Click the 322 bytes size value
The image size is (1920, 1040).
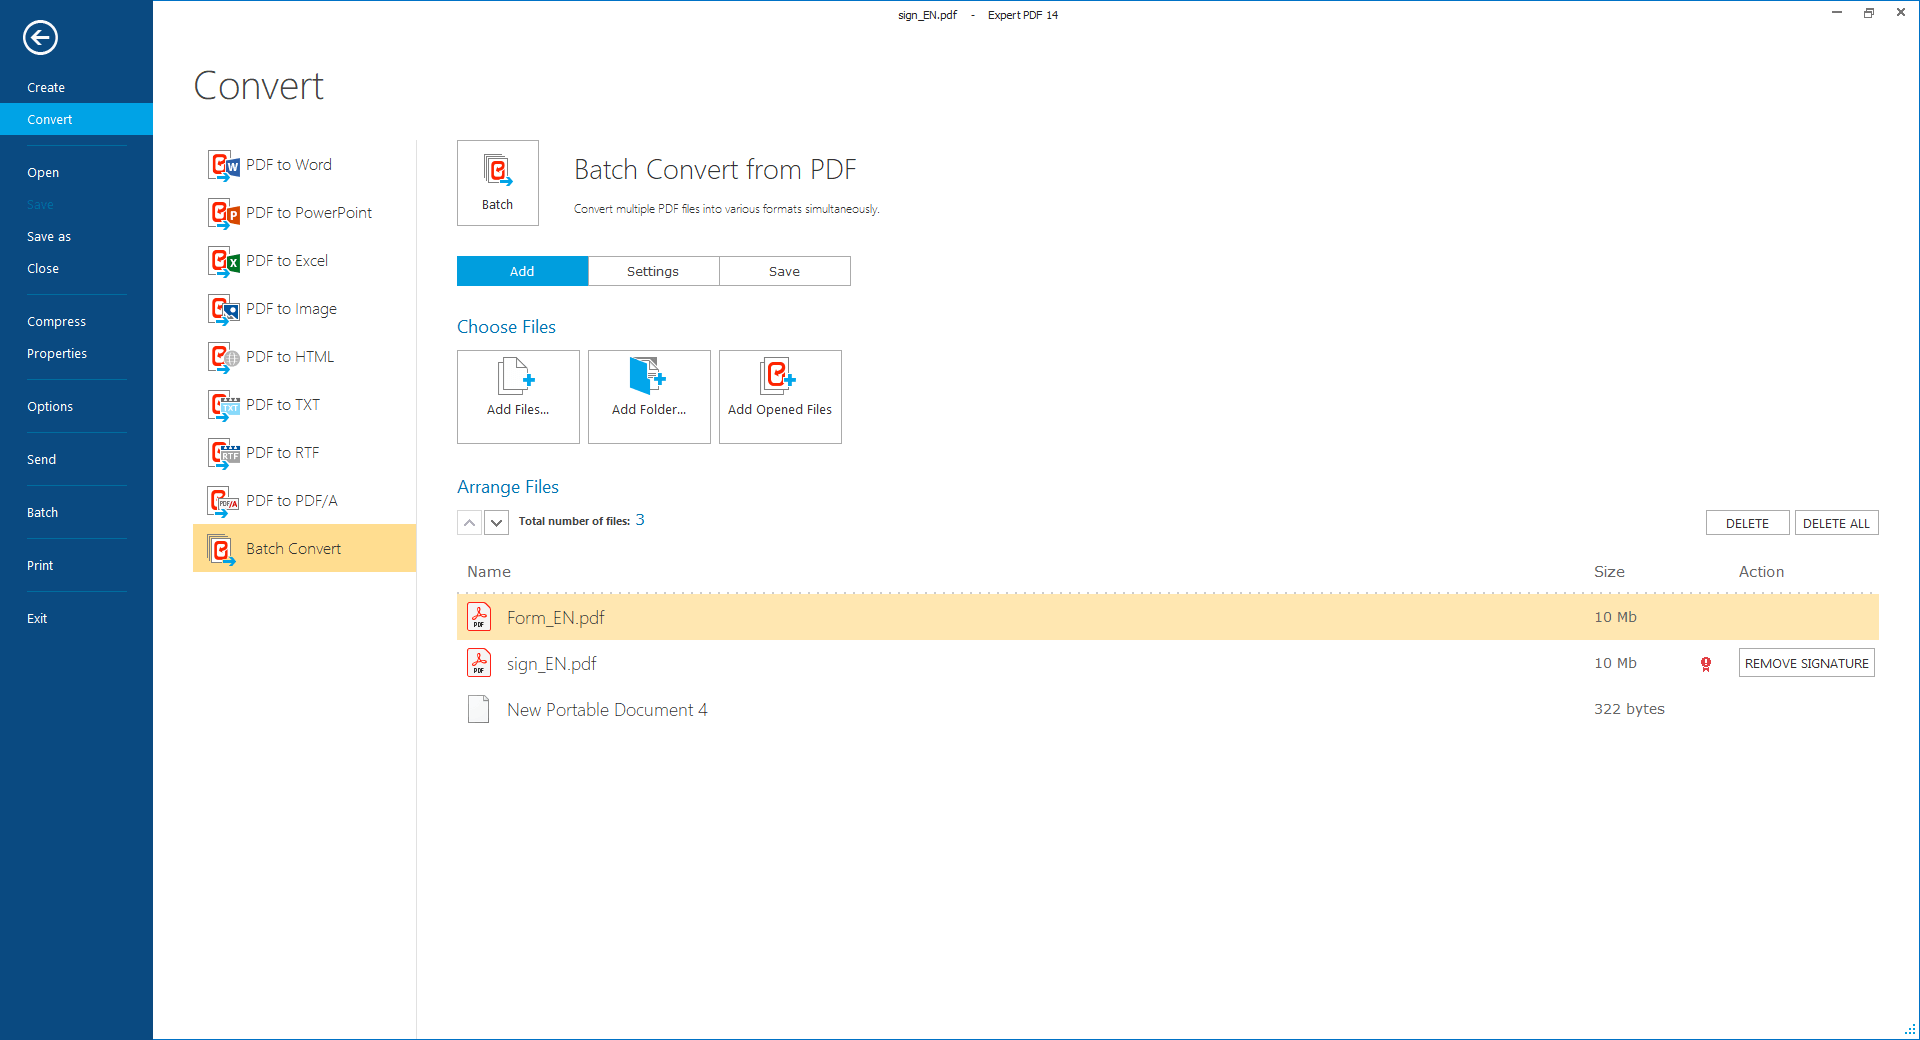1629,709
